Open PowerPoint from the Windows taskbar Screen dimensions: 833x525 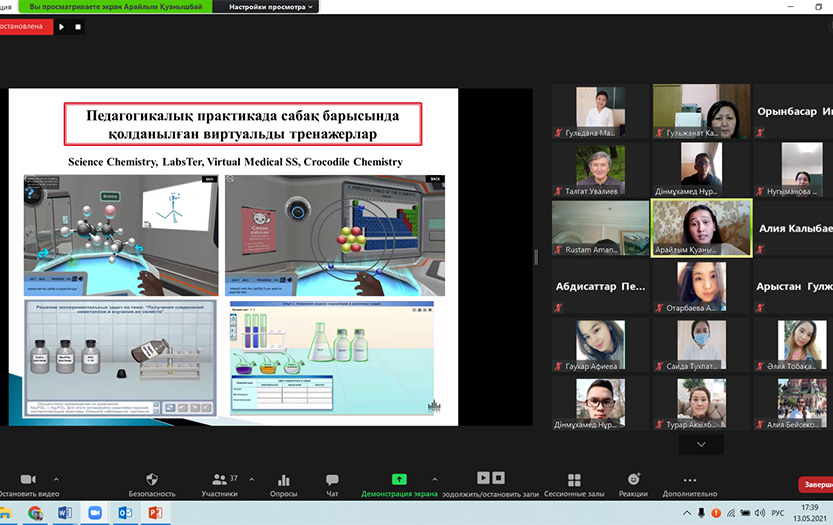click(x=155, y=513)
